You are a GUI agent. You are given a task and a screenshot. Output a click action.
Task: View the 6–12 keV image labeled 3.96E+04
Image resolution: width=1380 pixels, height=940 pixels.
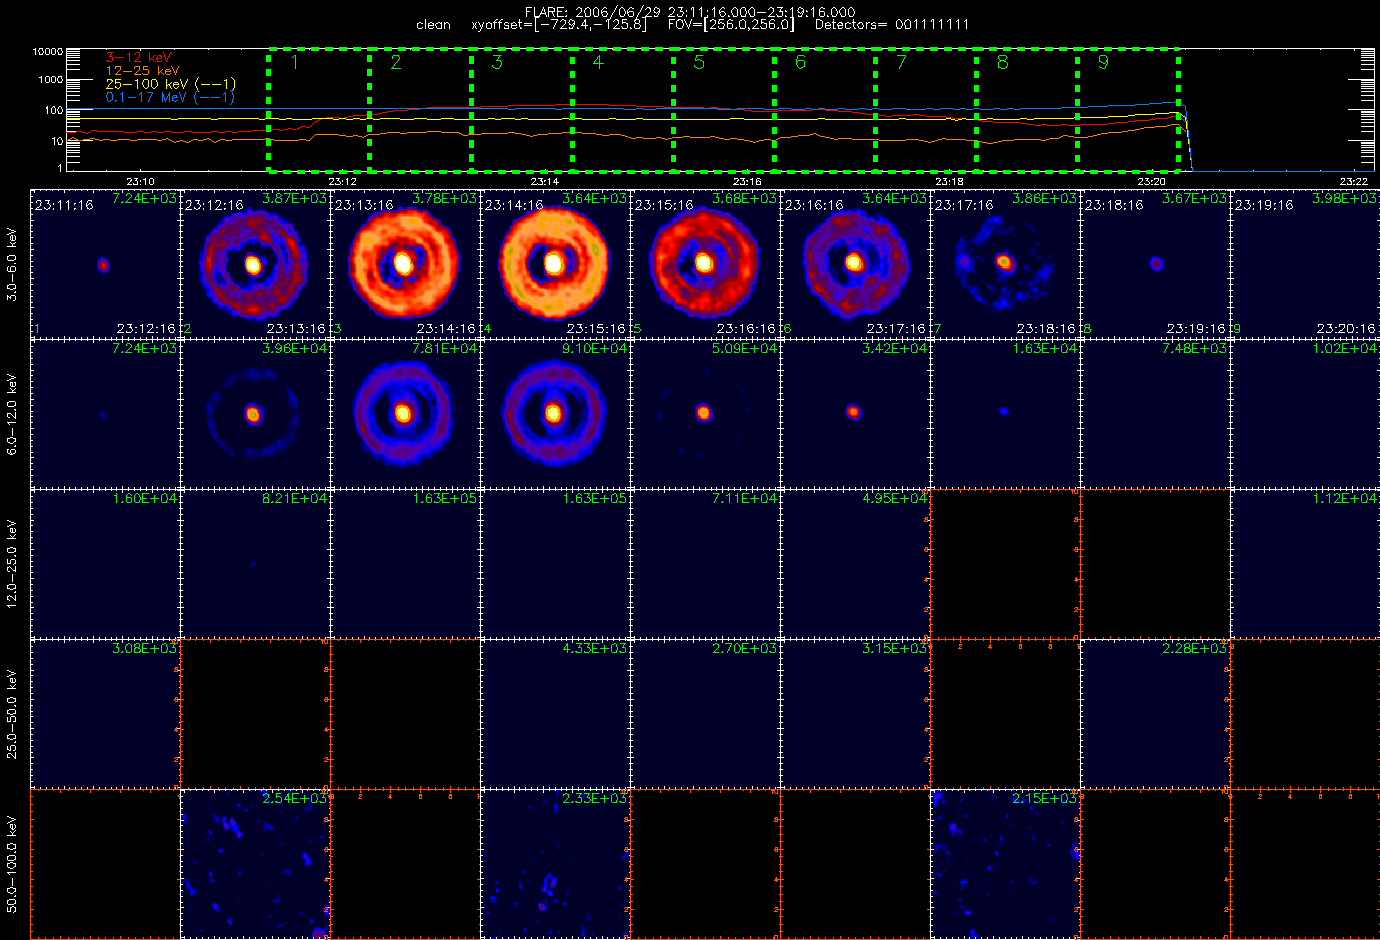click(255, 414)
